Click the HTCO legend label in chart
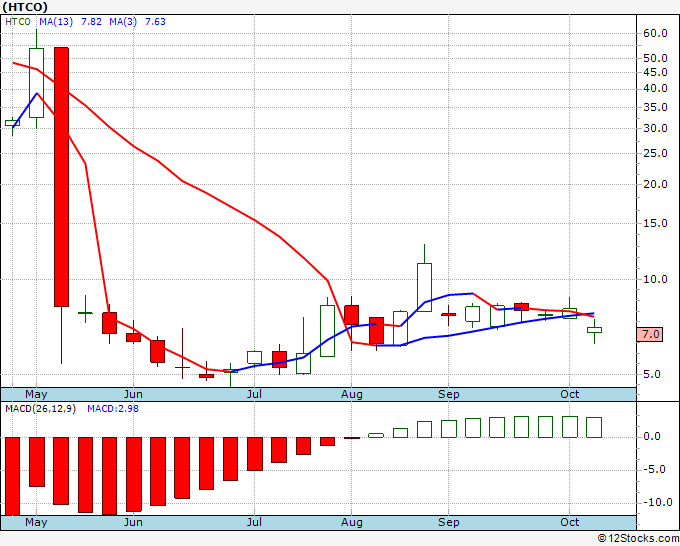680x546 pixels. pos(18,22)
